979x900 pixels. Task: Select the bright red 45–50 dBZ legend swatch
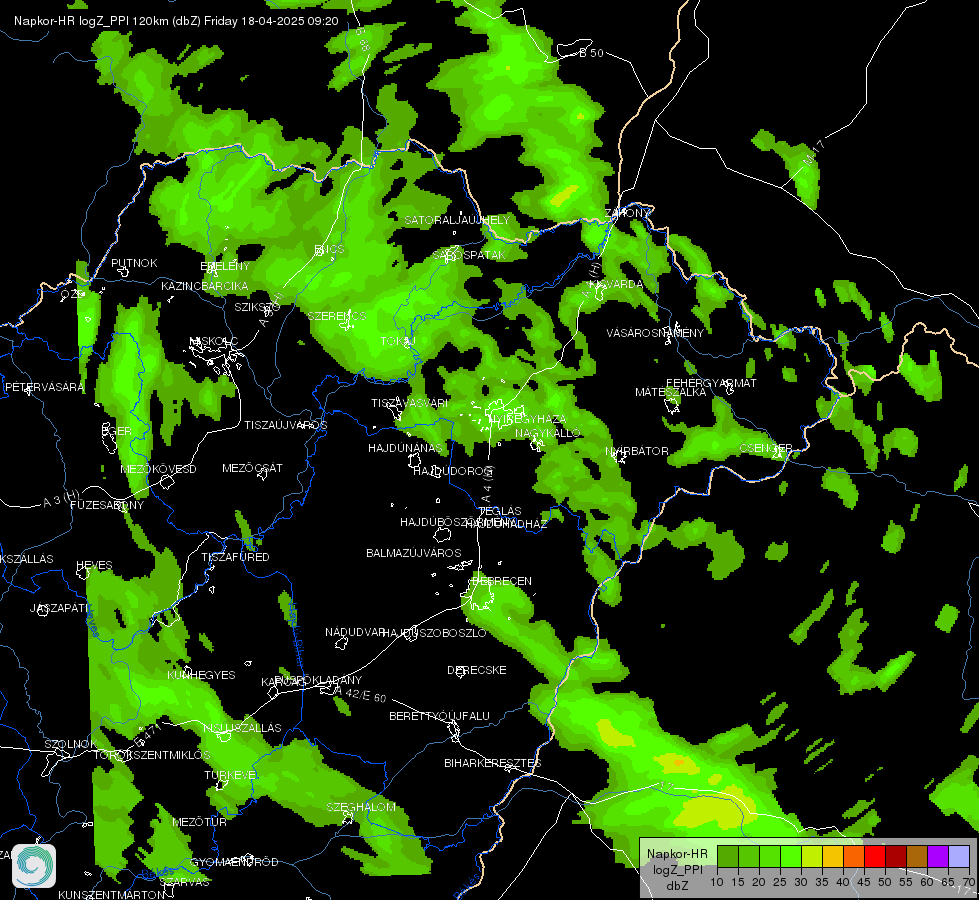point(875,857)
